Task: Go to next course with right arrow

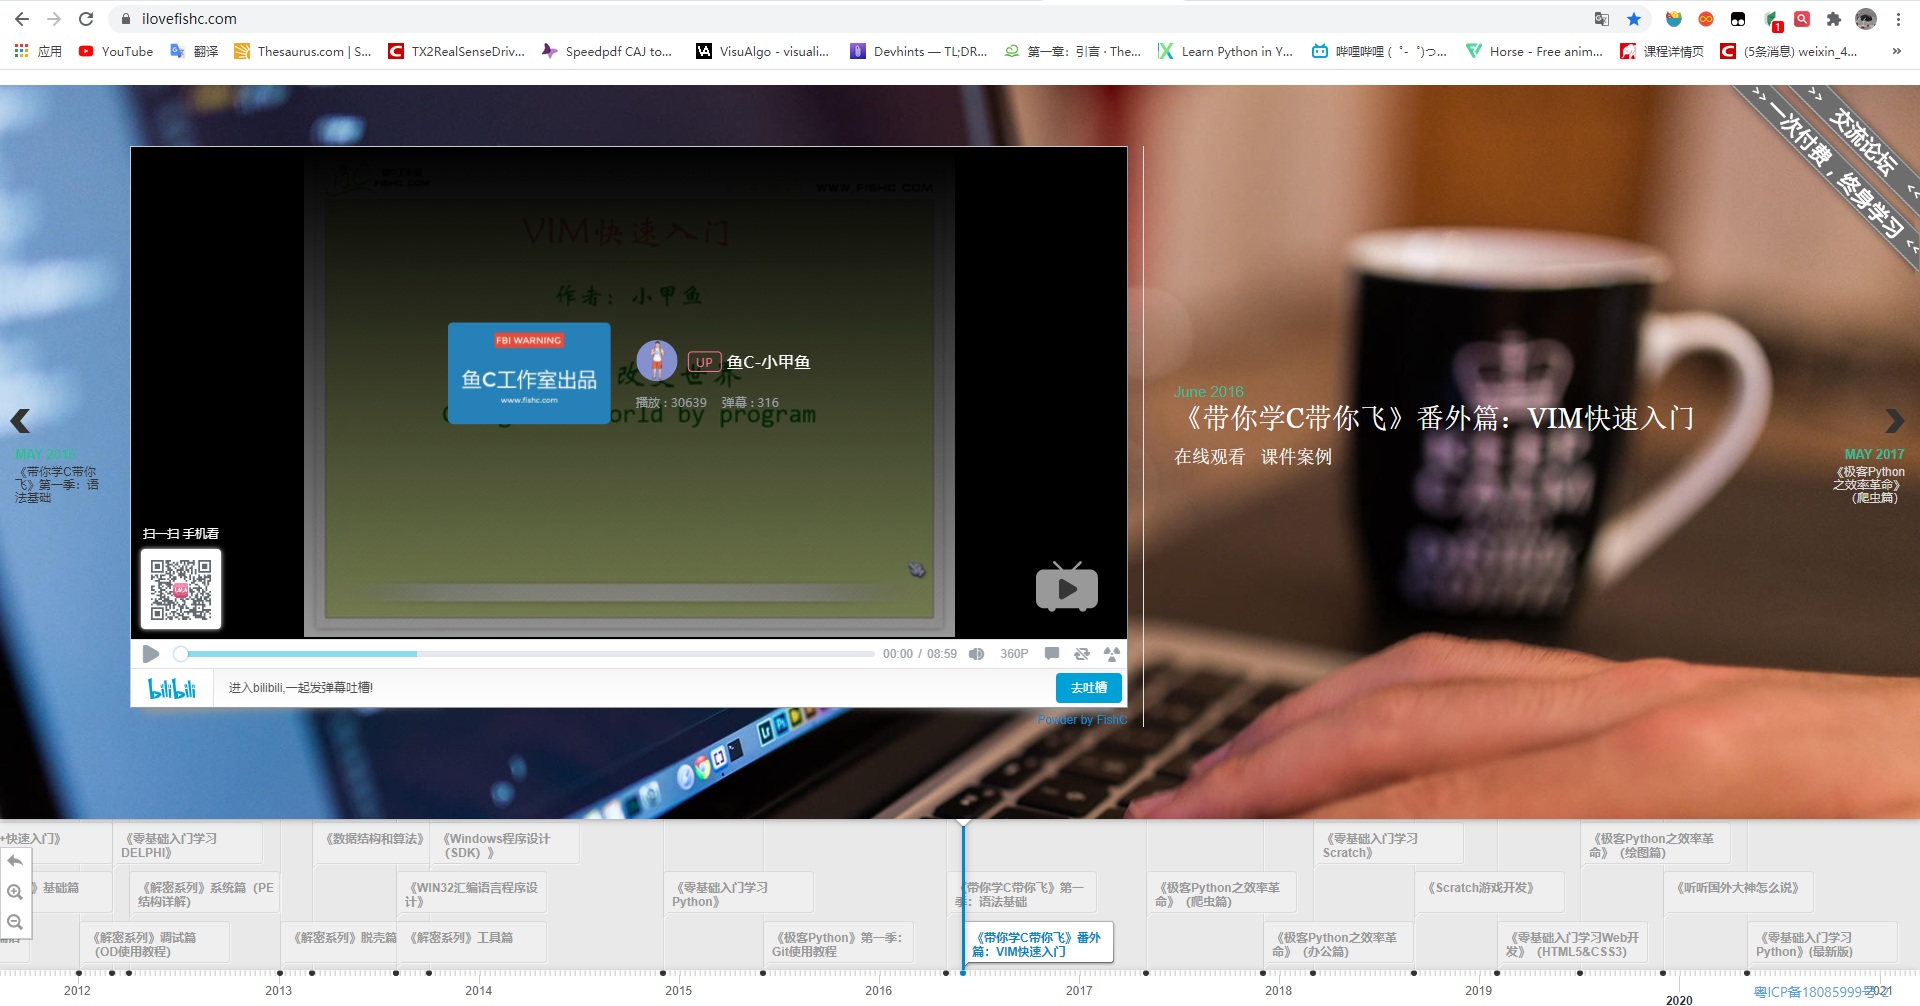Action: 1894,421
